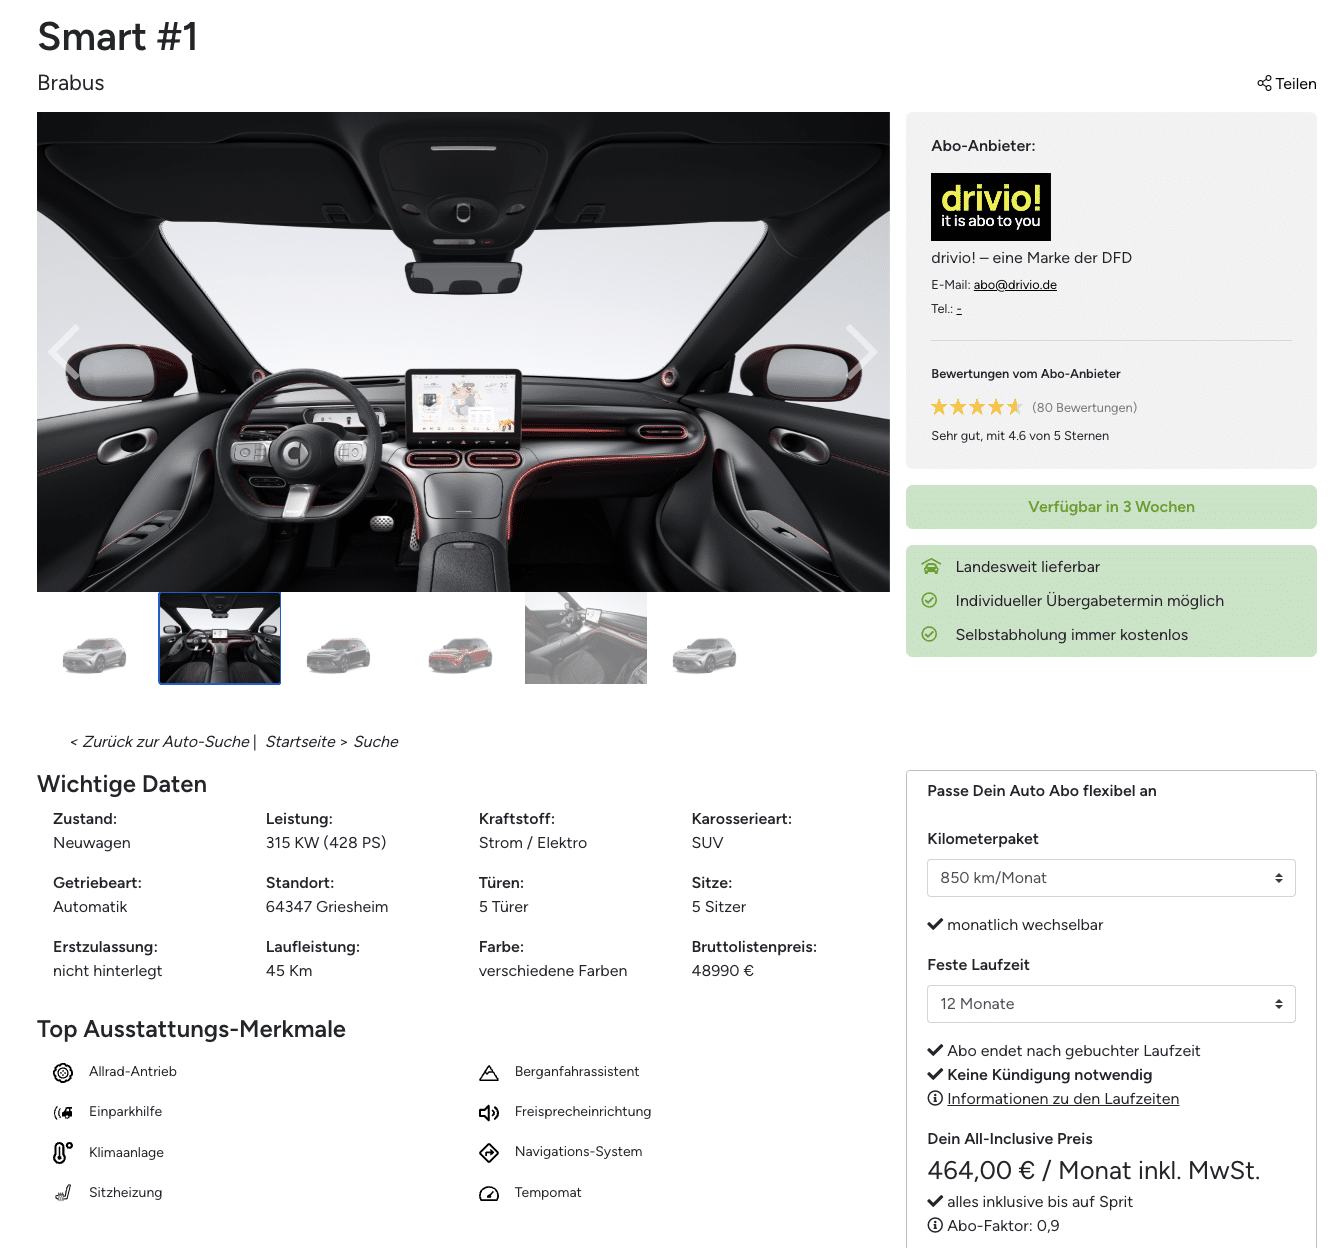
Task: Click the Allrad-Antrieb wheel icon
Action: tap(63, 1073)
